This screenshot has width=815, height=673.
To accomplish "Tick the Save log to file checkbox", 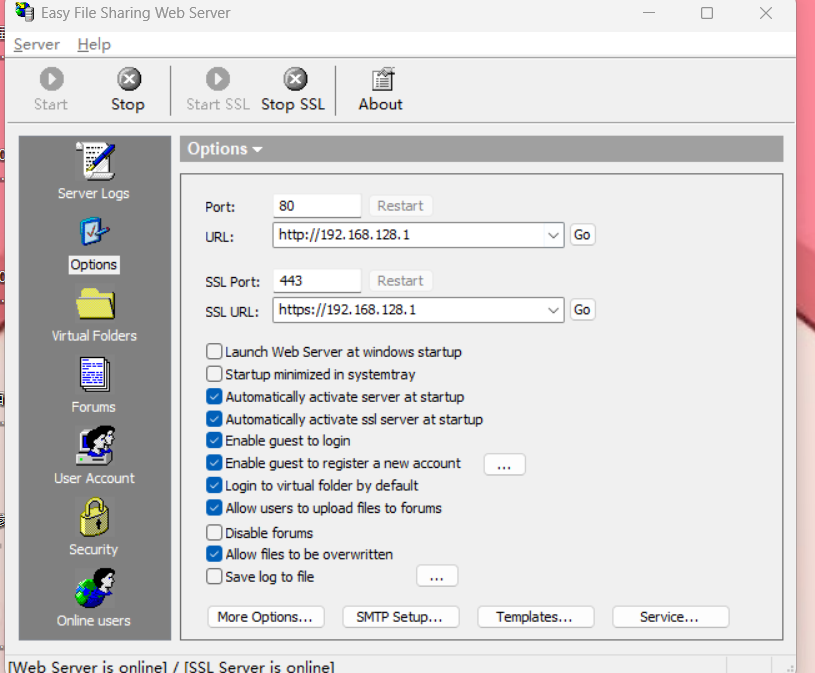I will point(214,577).
